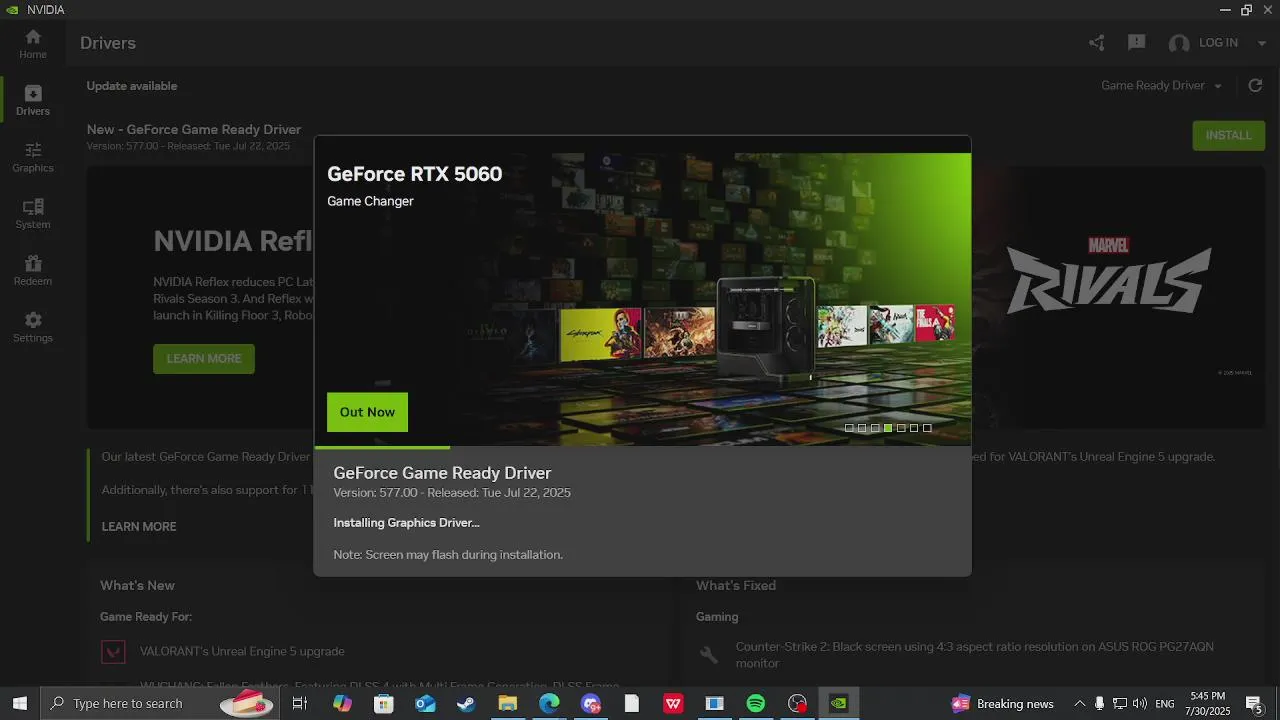
Task: Click the driver installation progress bar
Action: click(642, 447)
